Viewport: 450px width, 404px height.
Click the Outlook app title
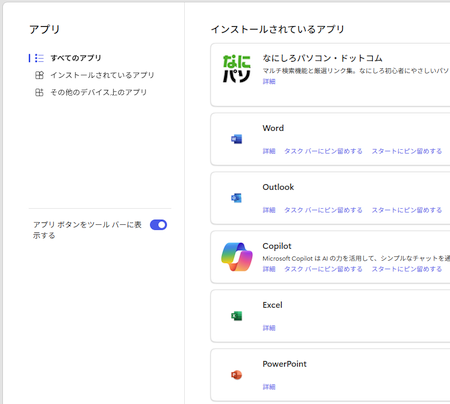tap(278, 187)
